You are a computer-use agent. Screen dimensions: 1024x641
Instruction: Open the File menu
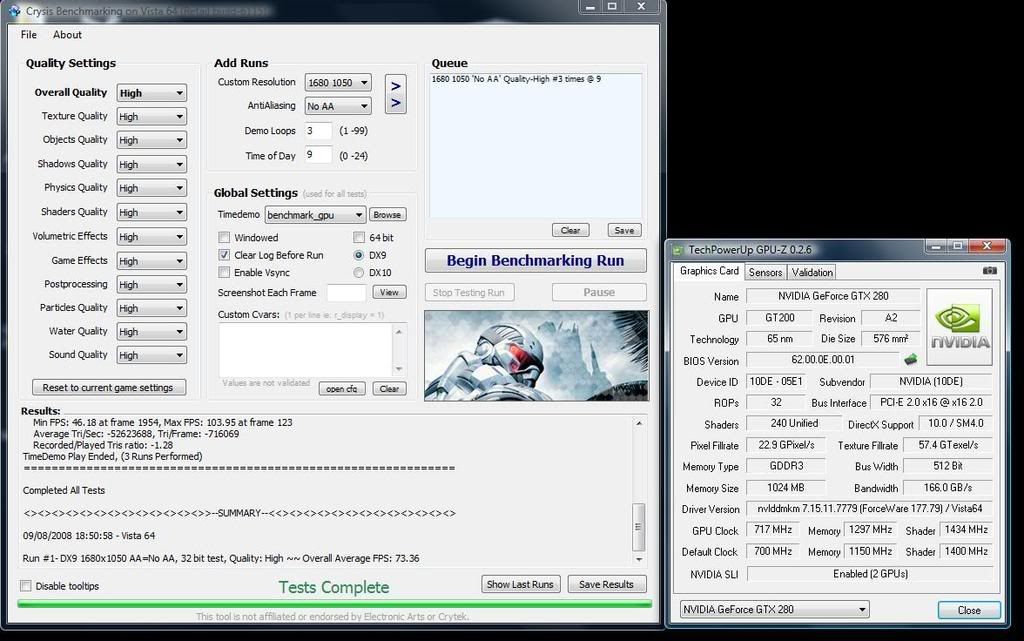(29, 35)
